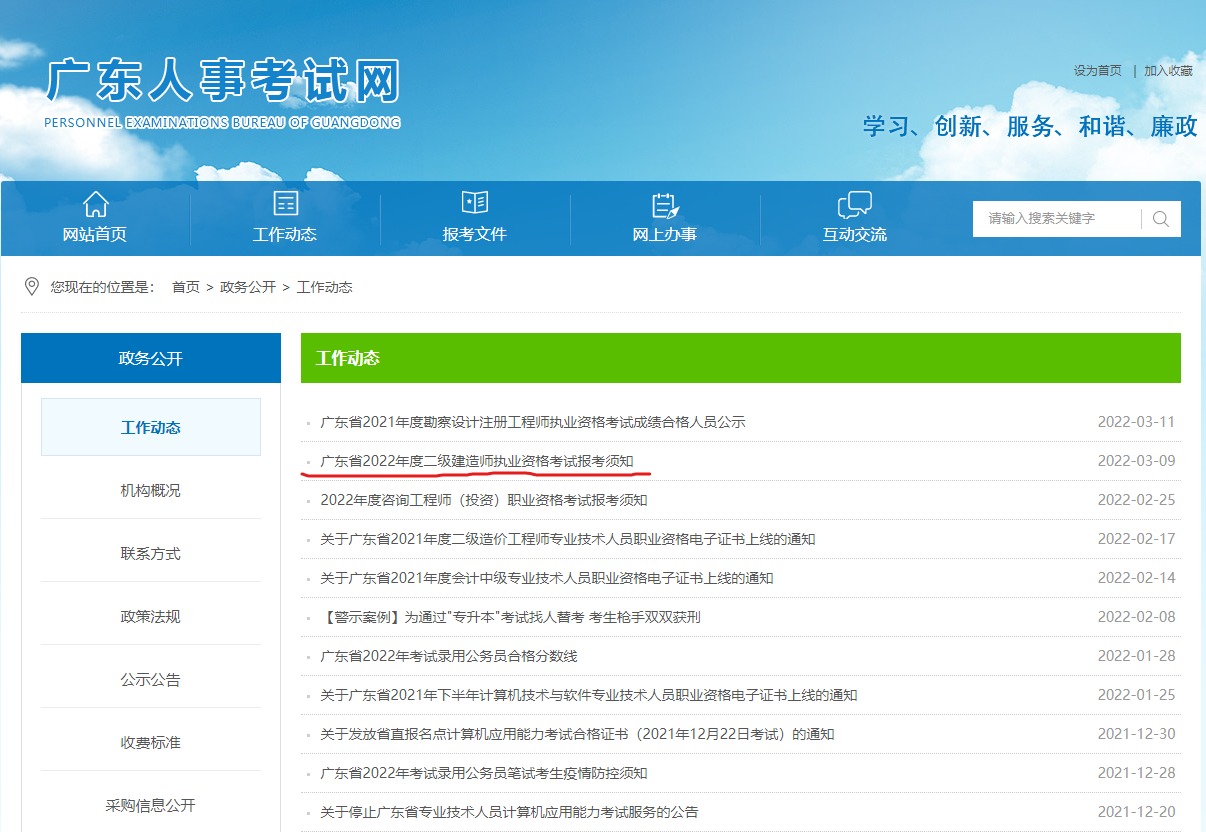1206x832 pixels.
Task: Choose 收费标准 in the left sidebar
Action: [x=150, y=743]
